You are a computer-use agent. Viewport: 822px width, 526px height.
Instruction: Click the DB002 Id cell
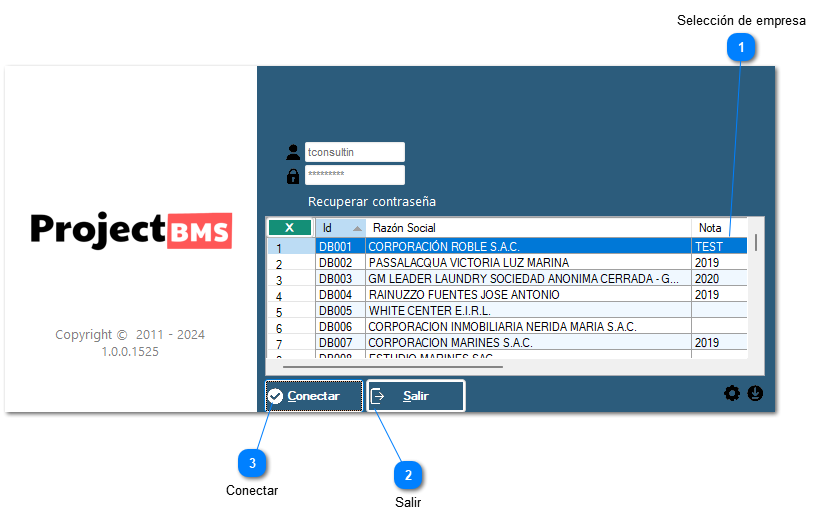pos(341,262)
